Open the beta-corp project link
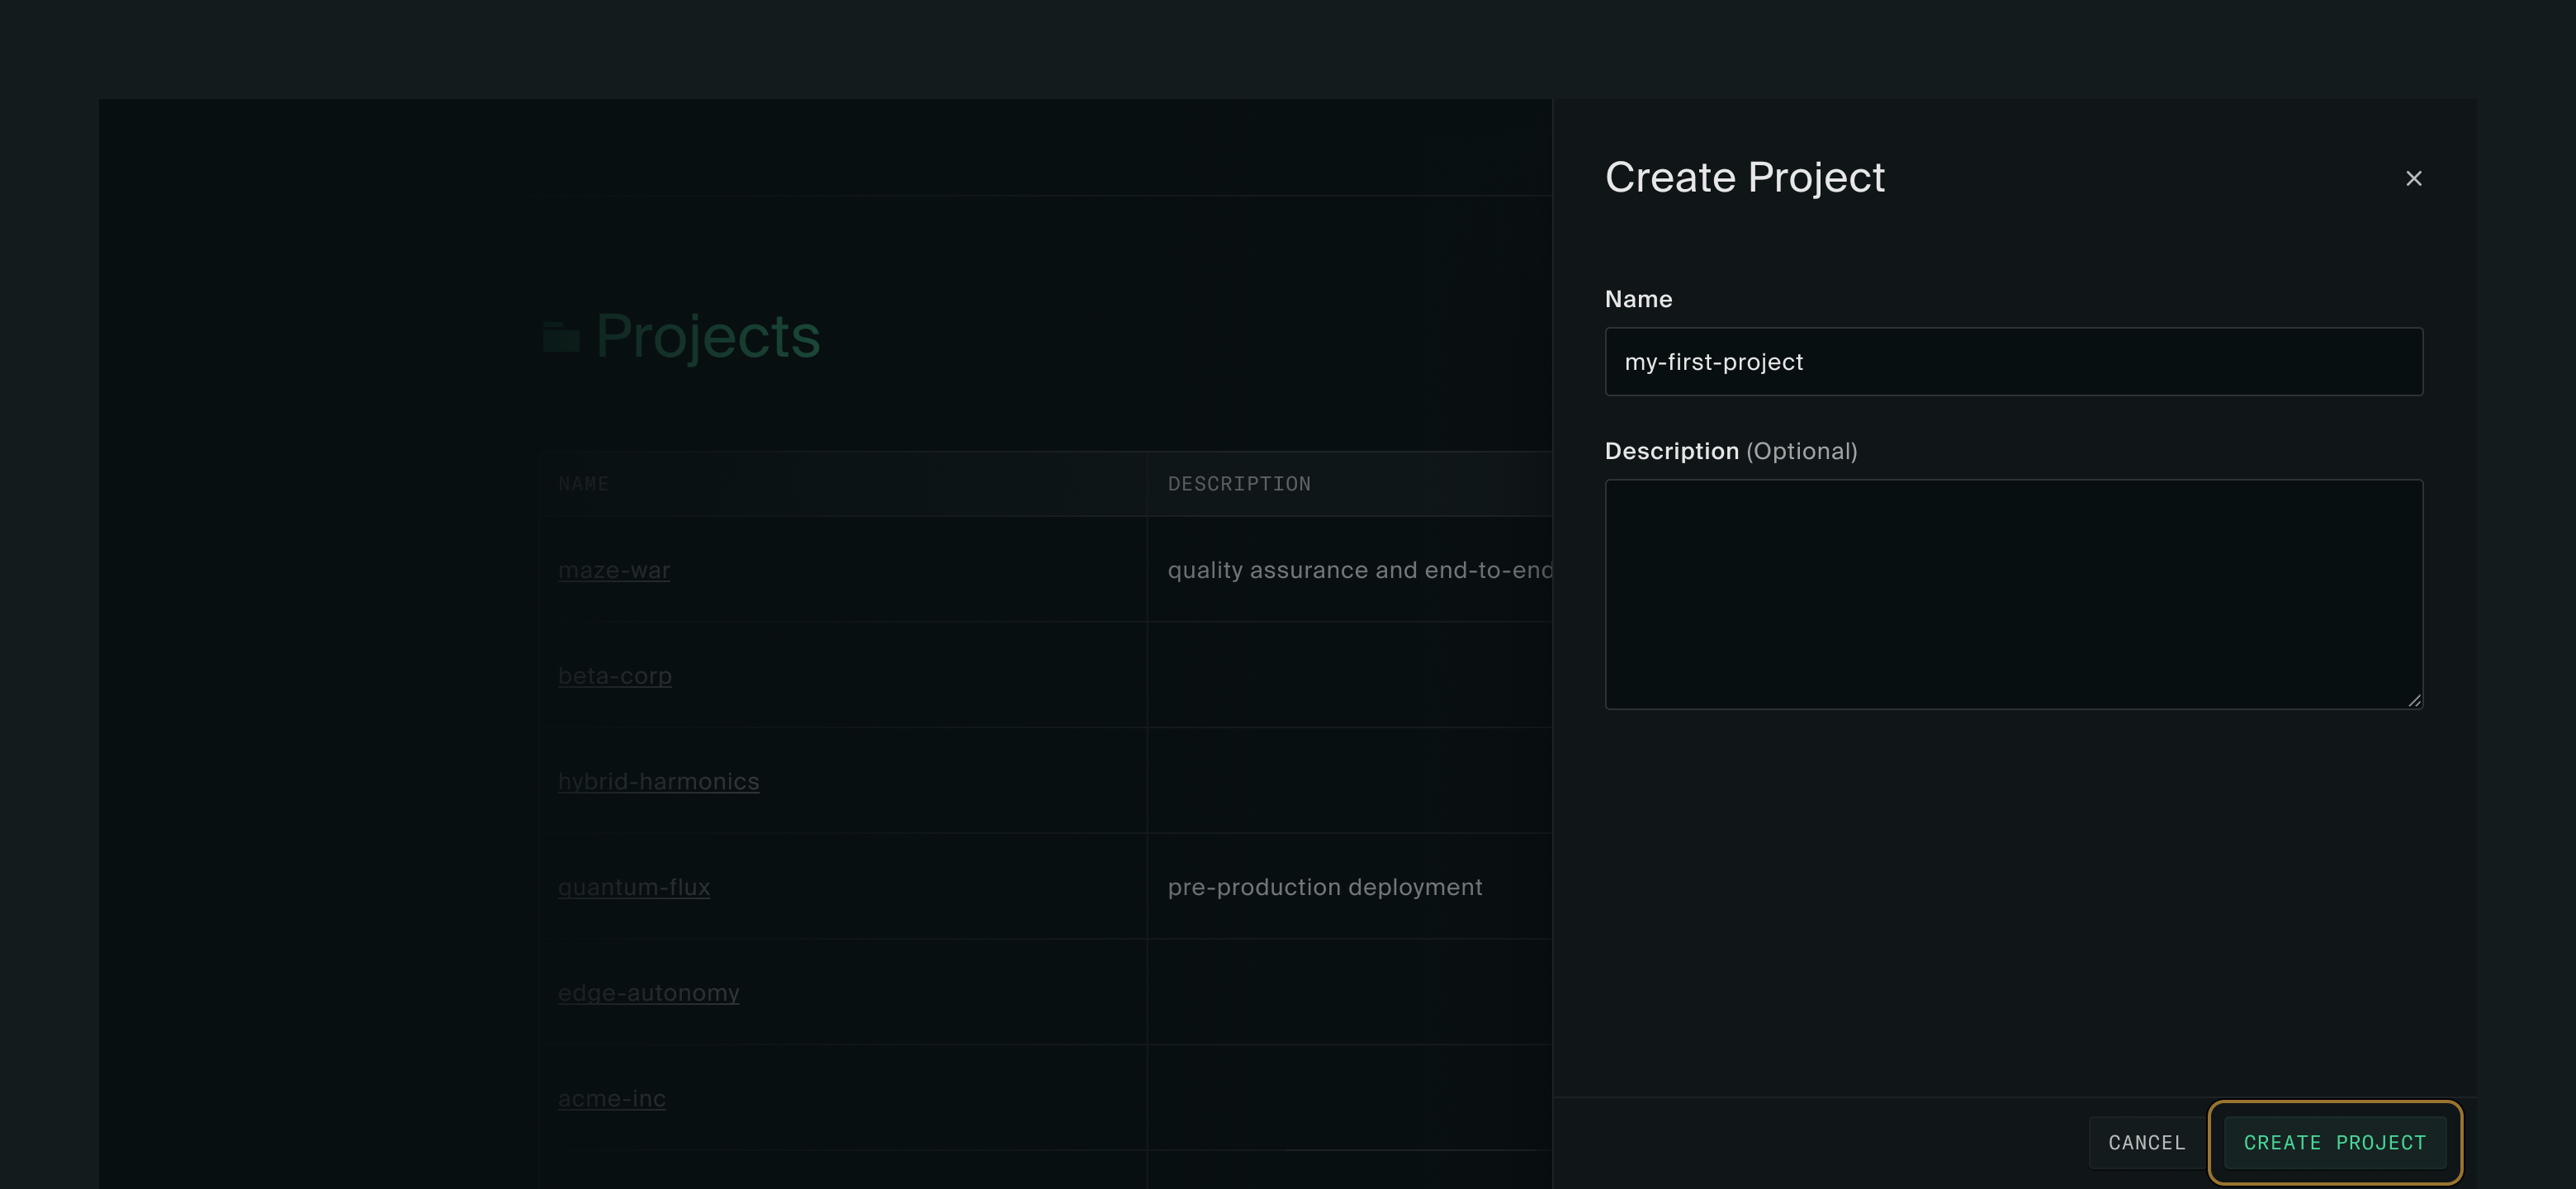 614,676
